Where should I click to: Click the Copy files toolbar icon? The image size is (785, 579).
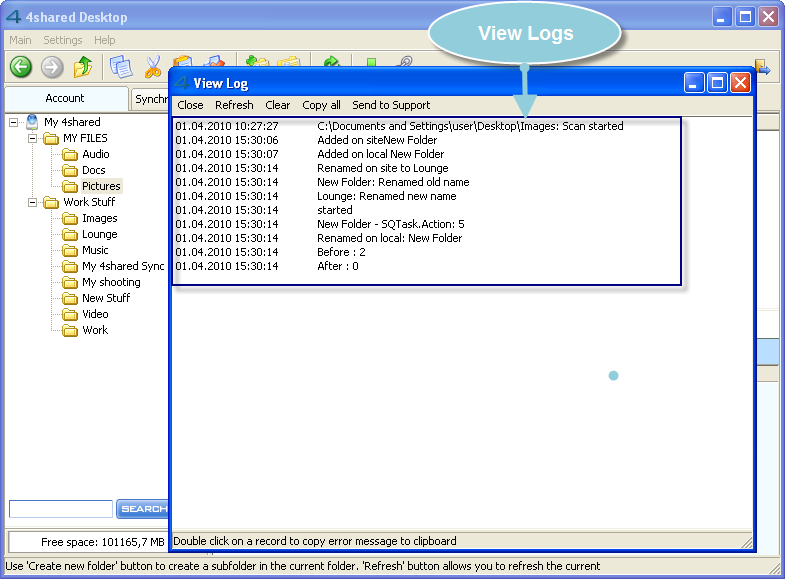[x=121, y=67]
